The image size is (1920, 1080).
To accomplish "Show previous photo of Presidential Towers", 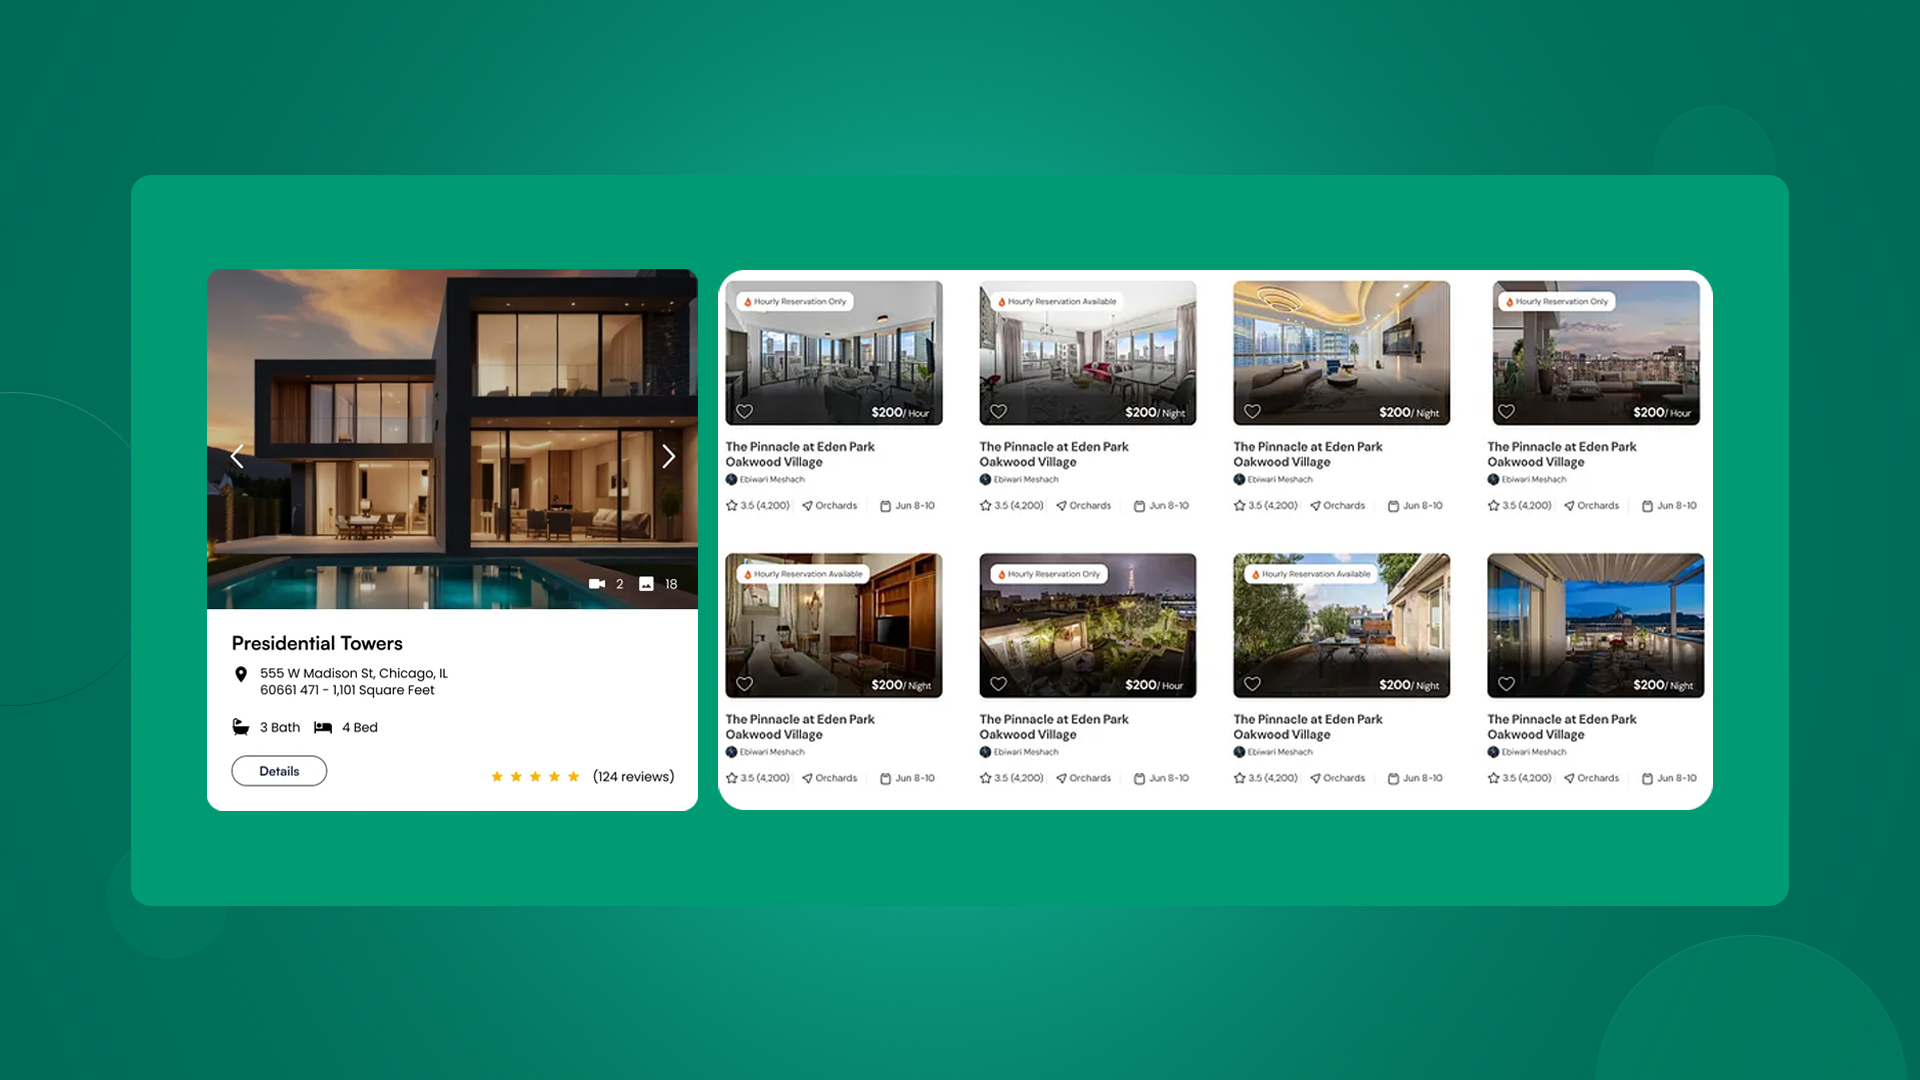I will [237, 457].
